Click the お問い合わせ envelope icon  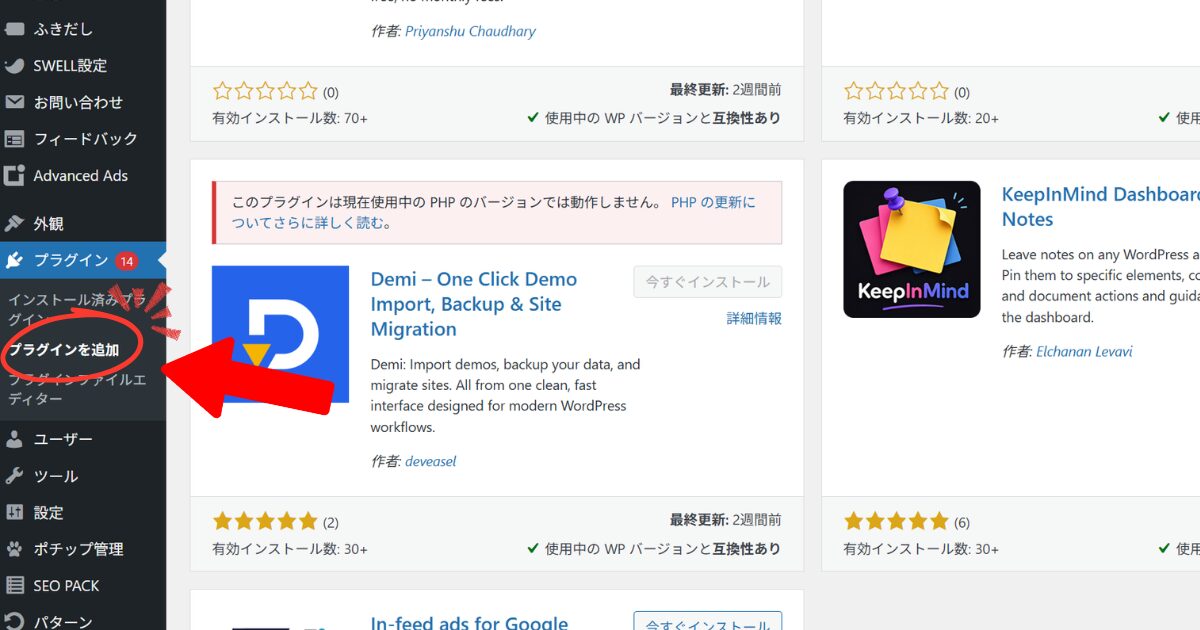pyautogui.click(x=14, y=102)
